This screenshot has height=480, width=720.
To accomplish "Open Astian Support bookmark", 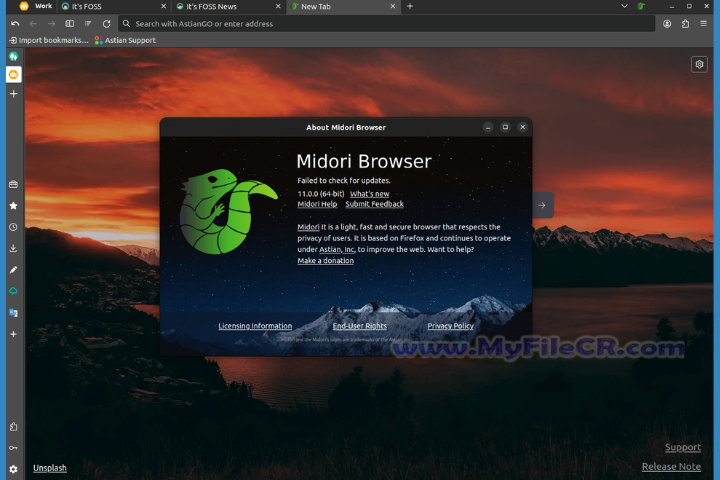I will (x=125, y=40).
